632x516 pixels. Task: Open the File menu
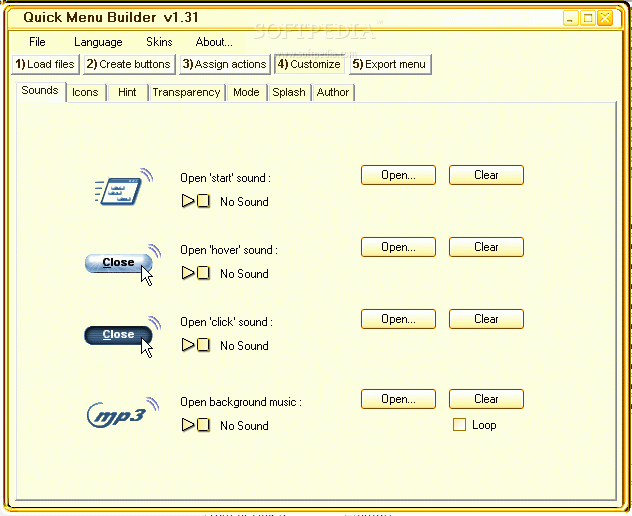pos(37,42)
